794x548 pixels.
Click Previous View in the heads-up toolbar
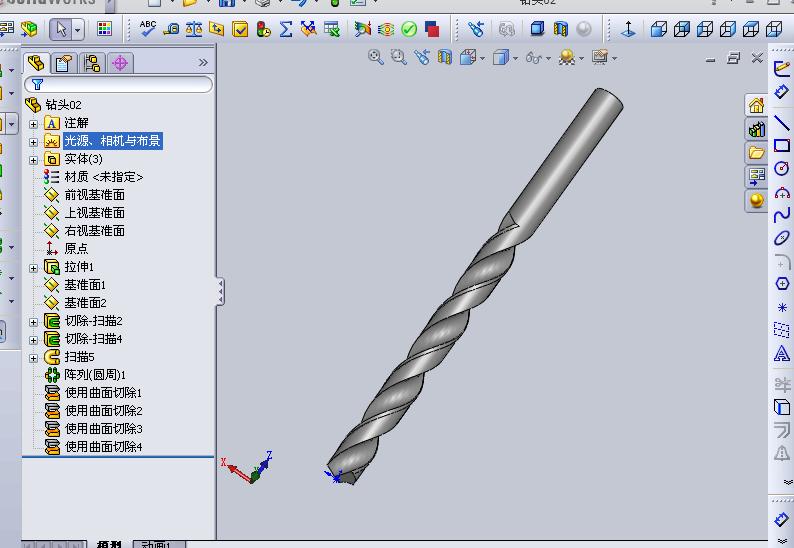click(x=421, y=57)
